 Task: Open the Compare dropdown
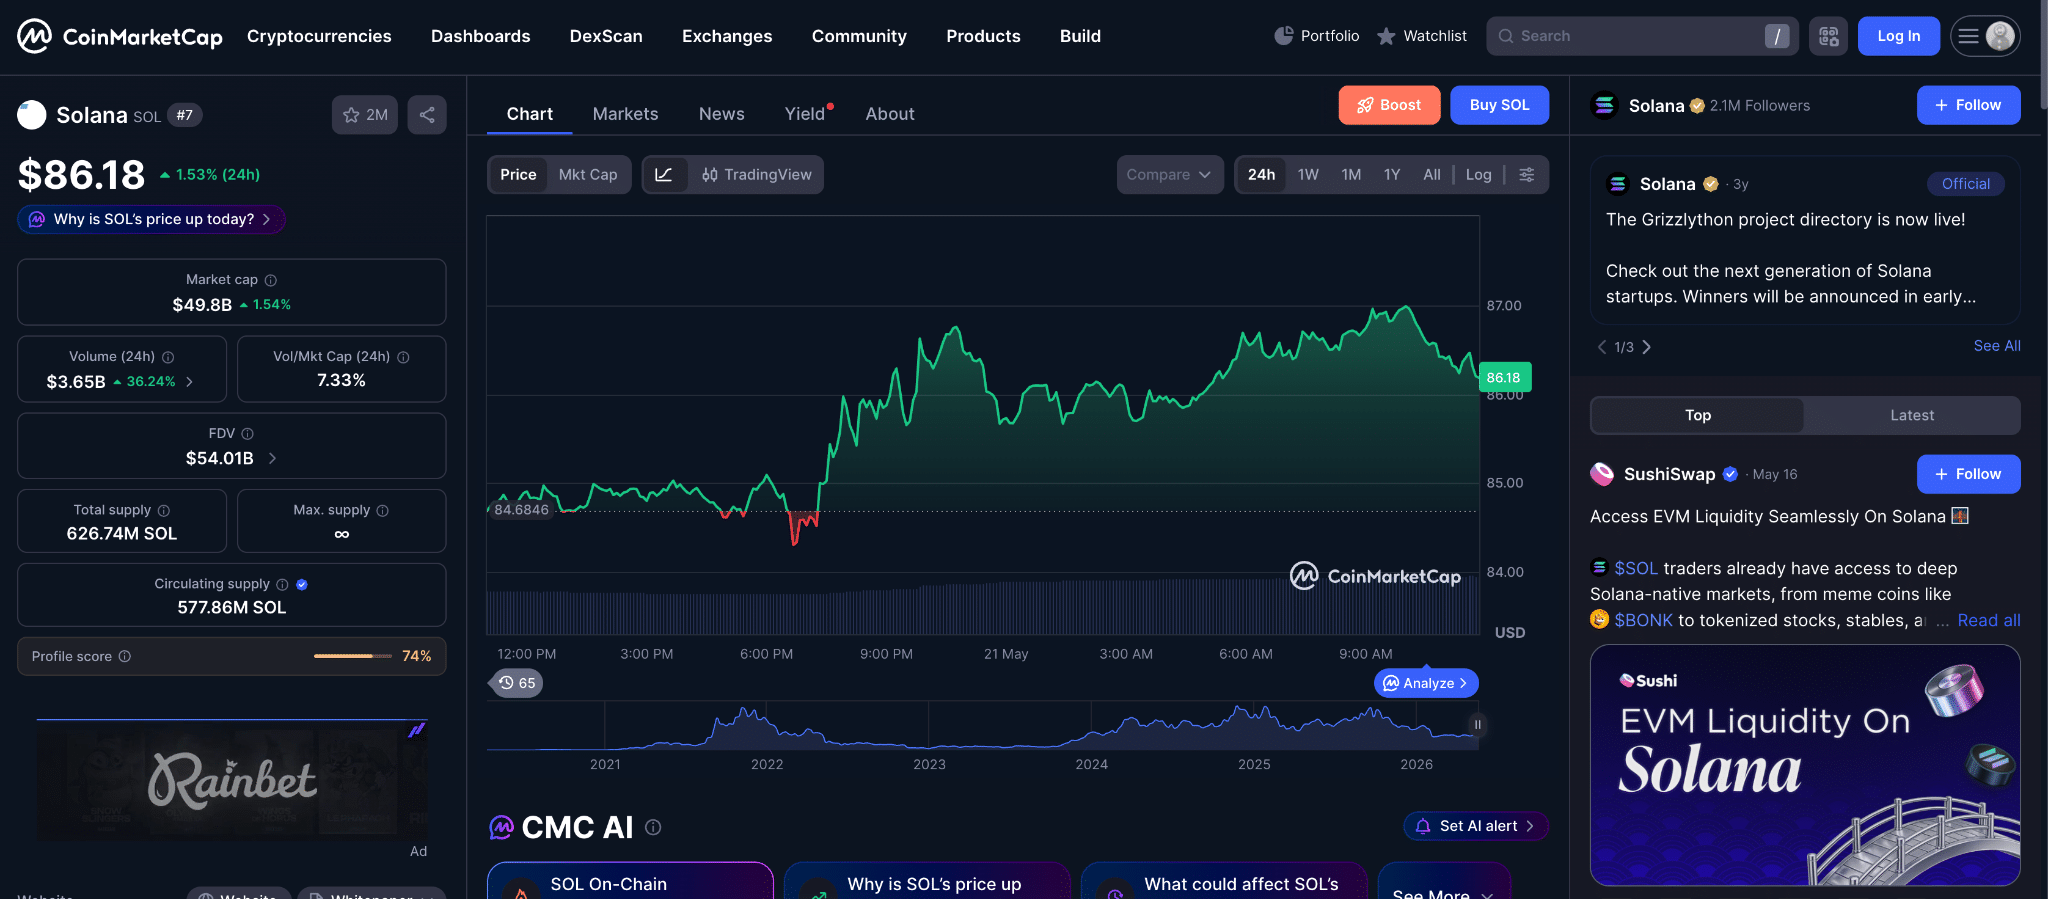1170,175
